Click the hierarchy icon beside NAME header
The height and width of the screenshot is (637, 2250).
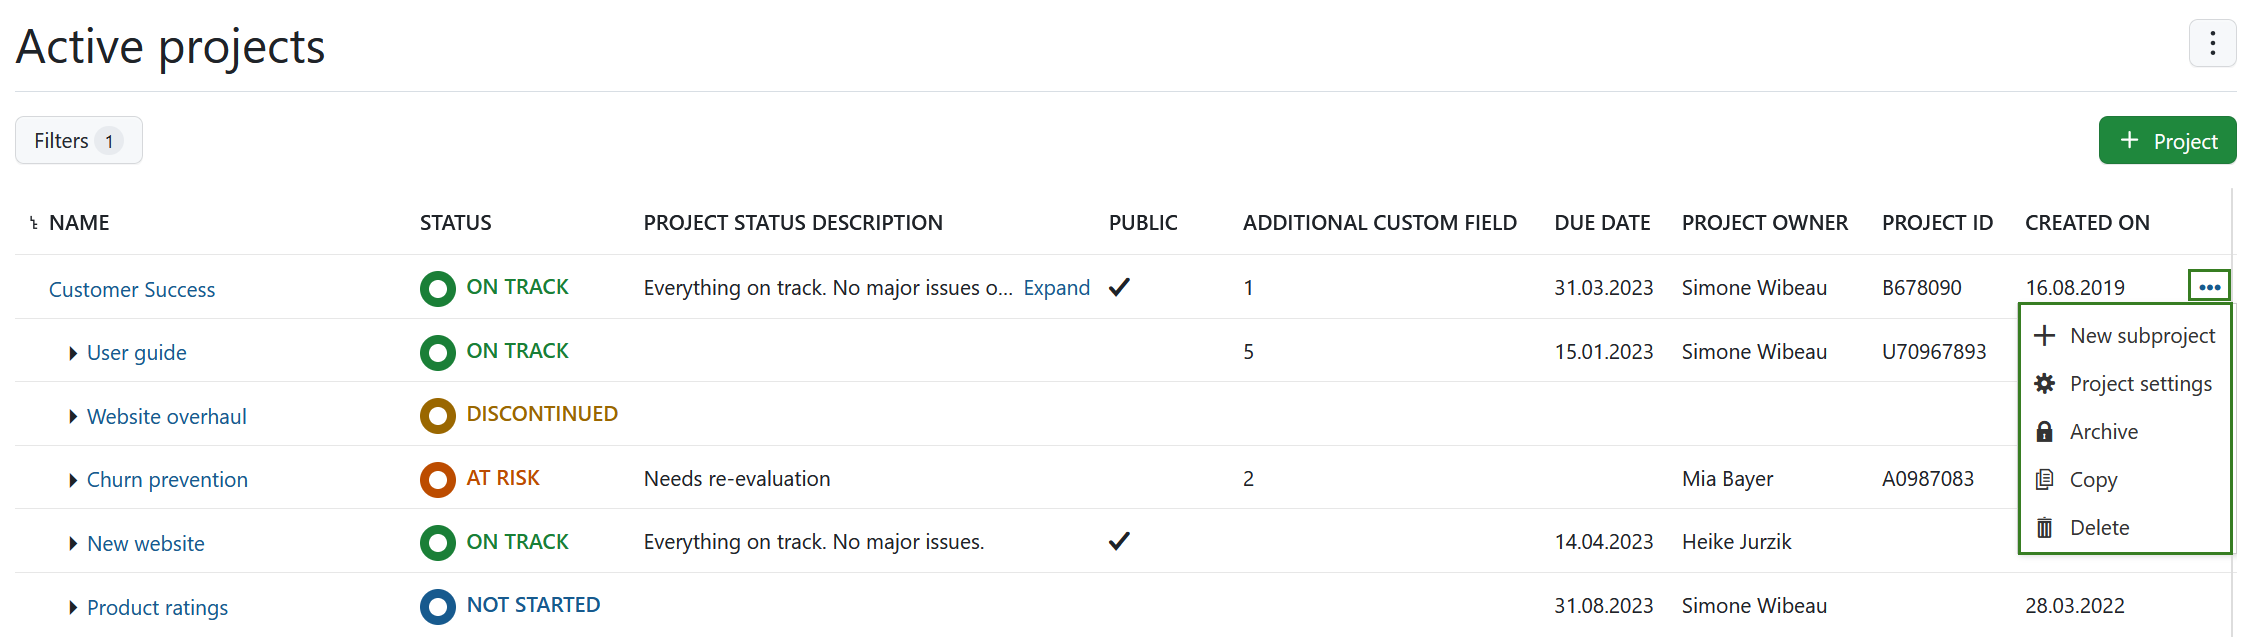click(33, 223)
